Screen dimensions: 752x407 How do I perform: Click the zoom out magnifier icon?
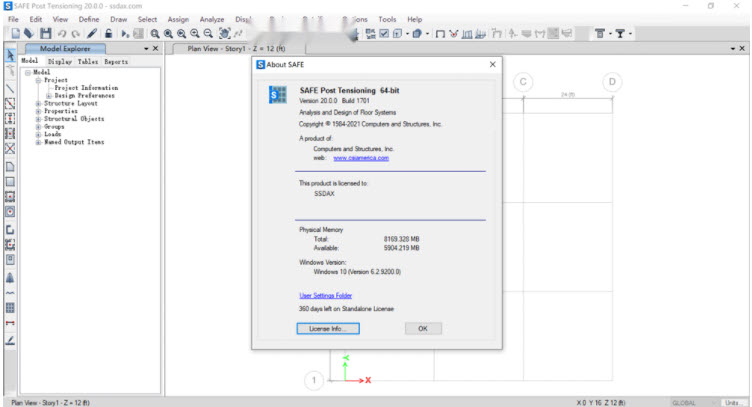(208, 34)
